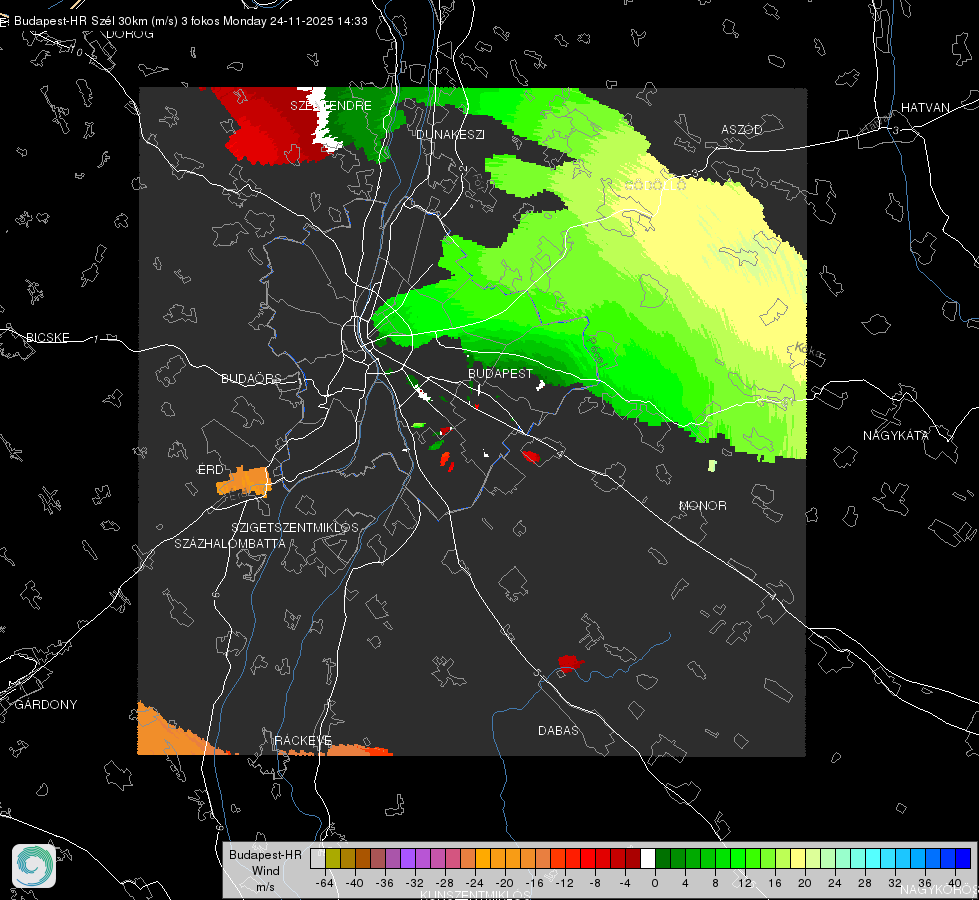Click the HATVAN town label
979x900 pixels.
[x=925, y=108]
